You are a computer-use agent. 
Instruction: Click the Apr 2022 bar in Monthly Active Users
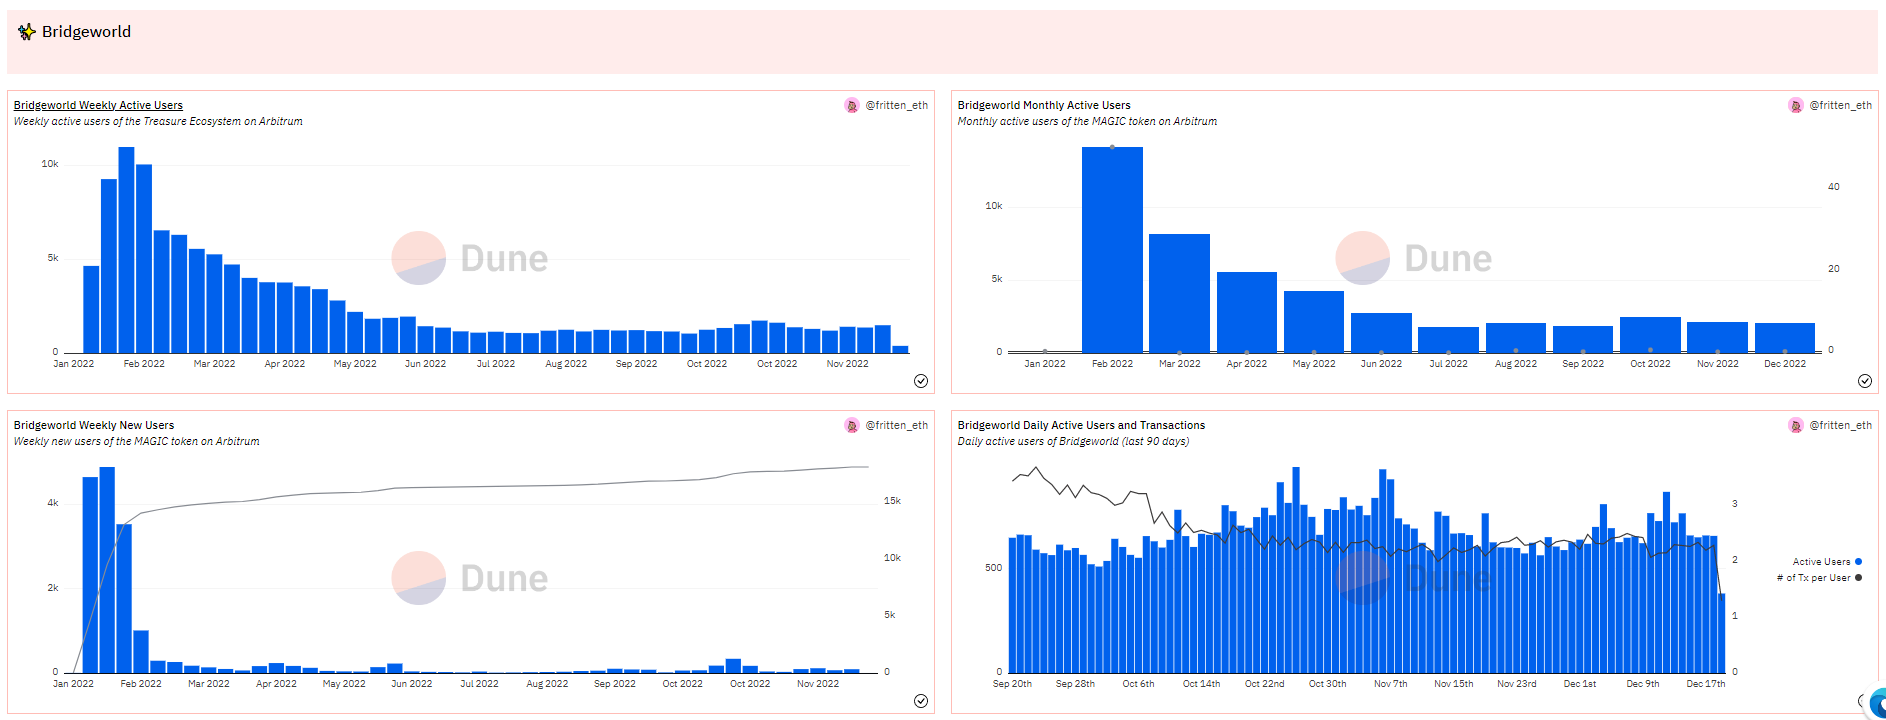(x=1247, y=312)
